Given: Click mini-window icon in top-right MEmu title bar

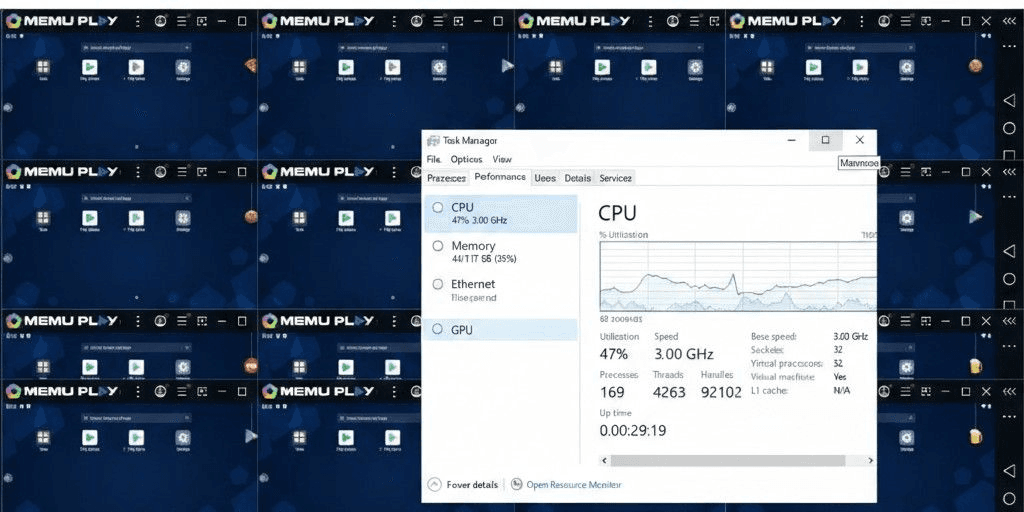Looking at the screenshot, I should 926,21.
